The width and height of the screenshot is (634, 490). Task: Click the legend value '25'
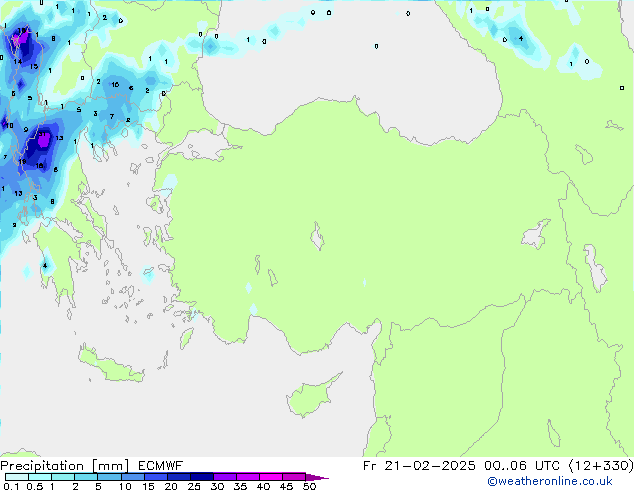194,486
